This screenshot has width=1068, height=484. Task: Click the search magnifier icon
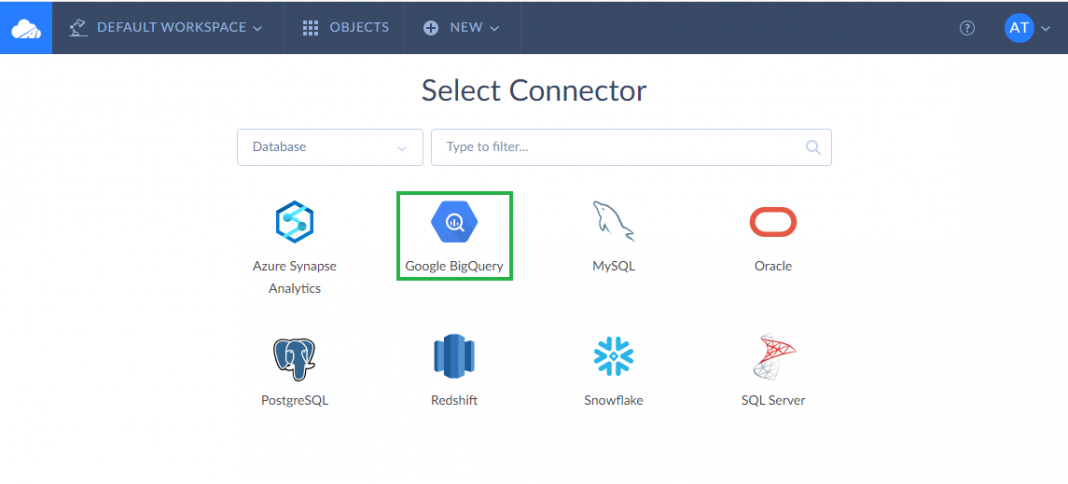click(x=813, y=147)
